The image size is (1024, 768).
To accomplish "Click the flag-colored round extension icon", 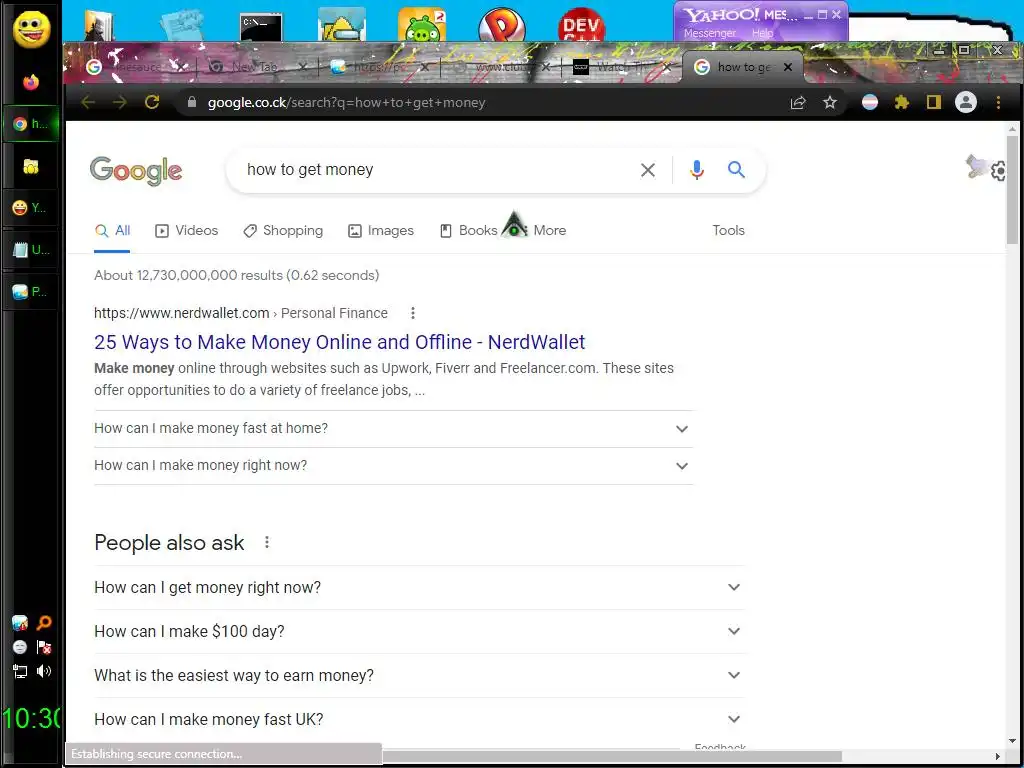I will (x=870, y=103).
